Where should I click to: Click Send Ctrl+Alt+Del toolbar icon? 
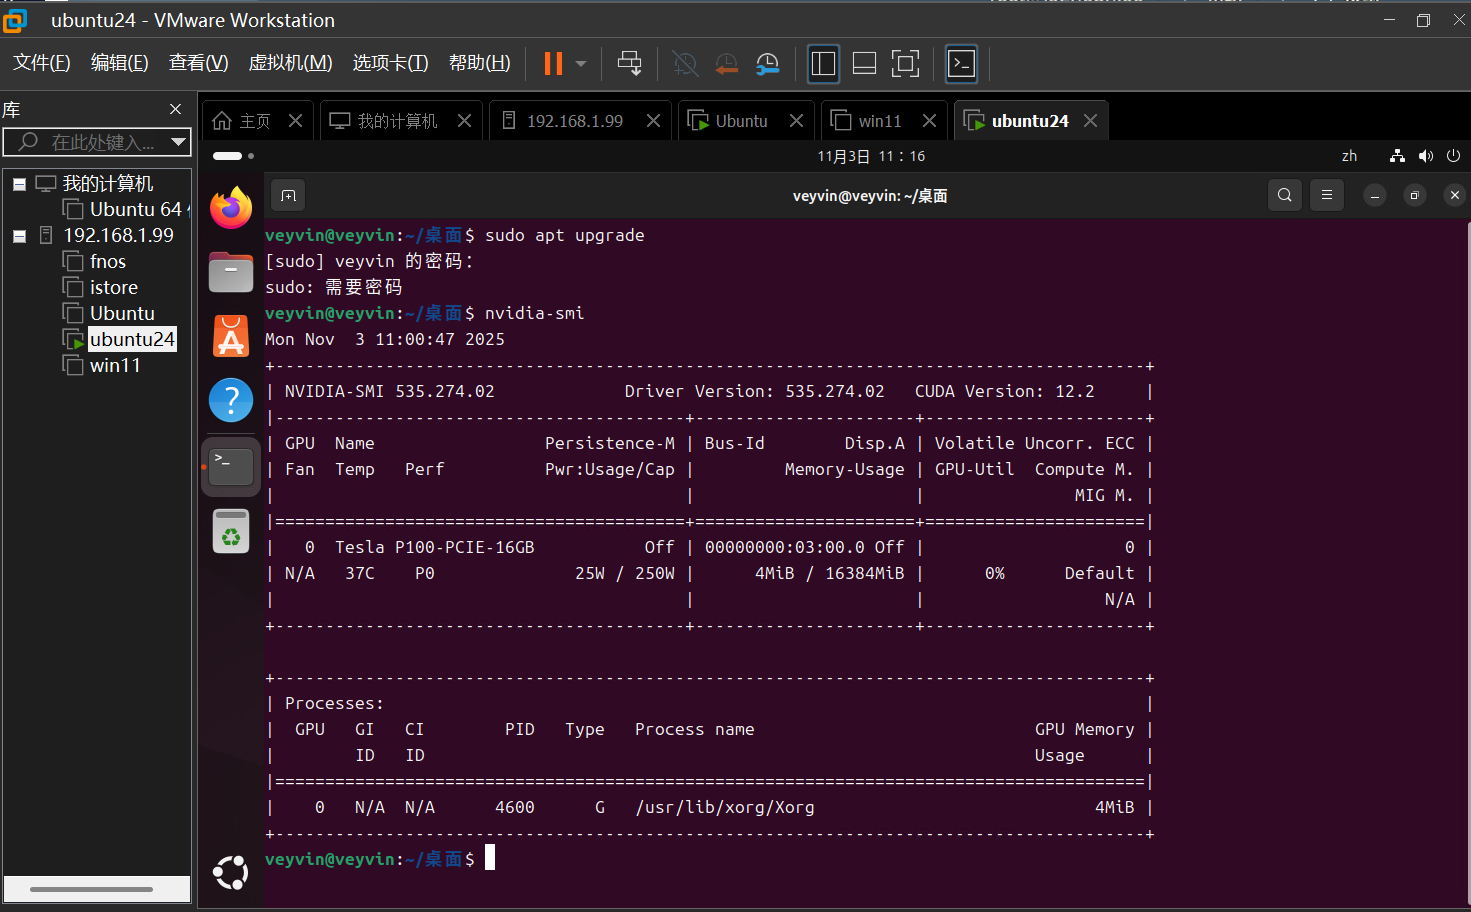[629, 64]
